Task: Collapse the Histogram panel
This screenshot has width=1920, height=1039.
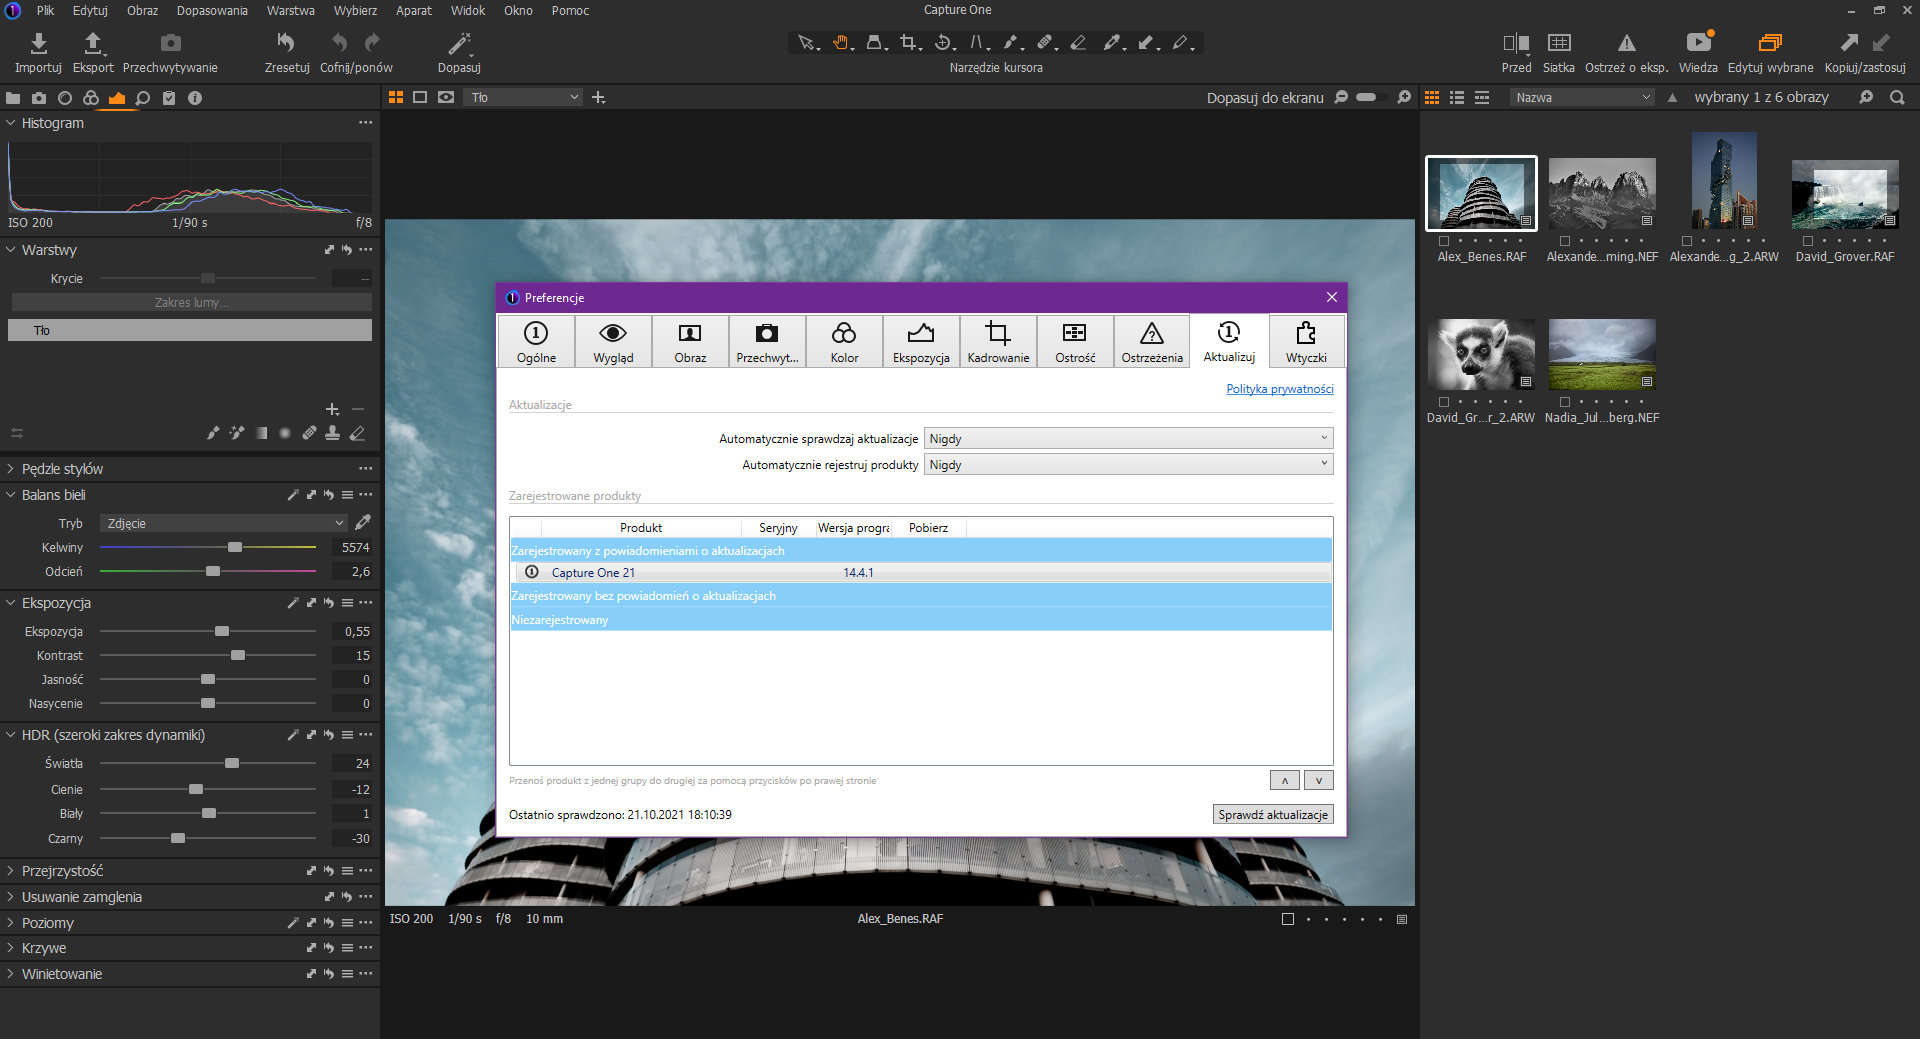Action: pyautogui.click(x=11, y=123)
